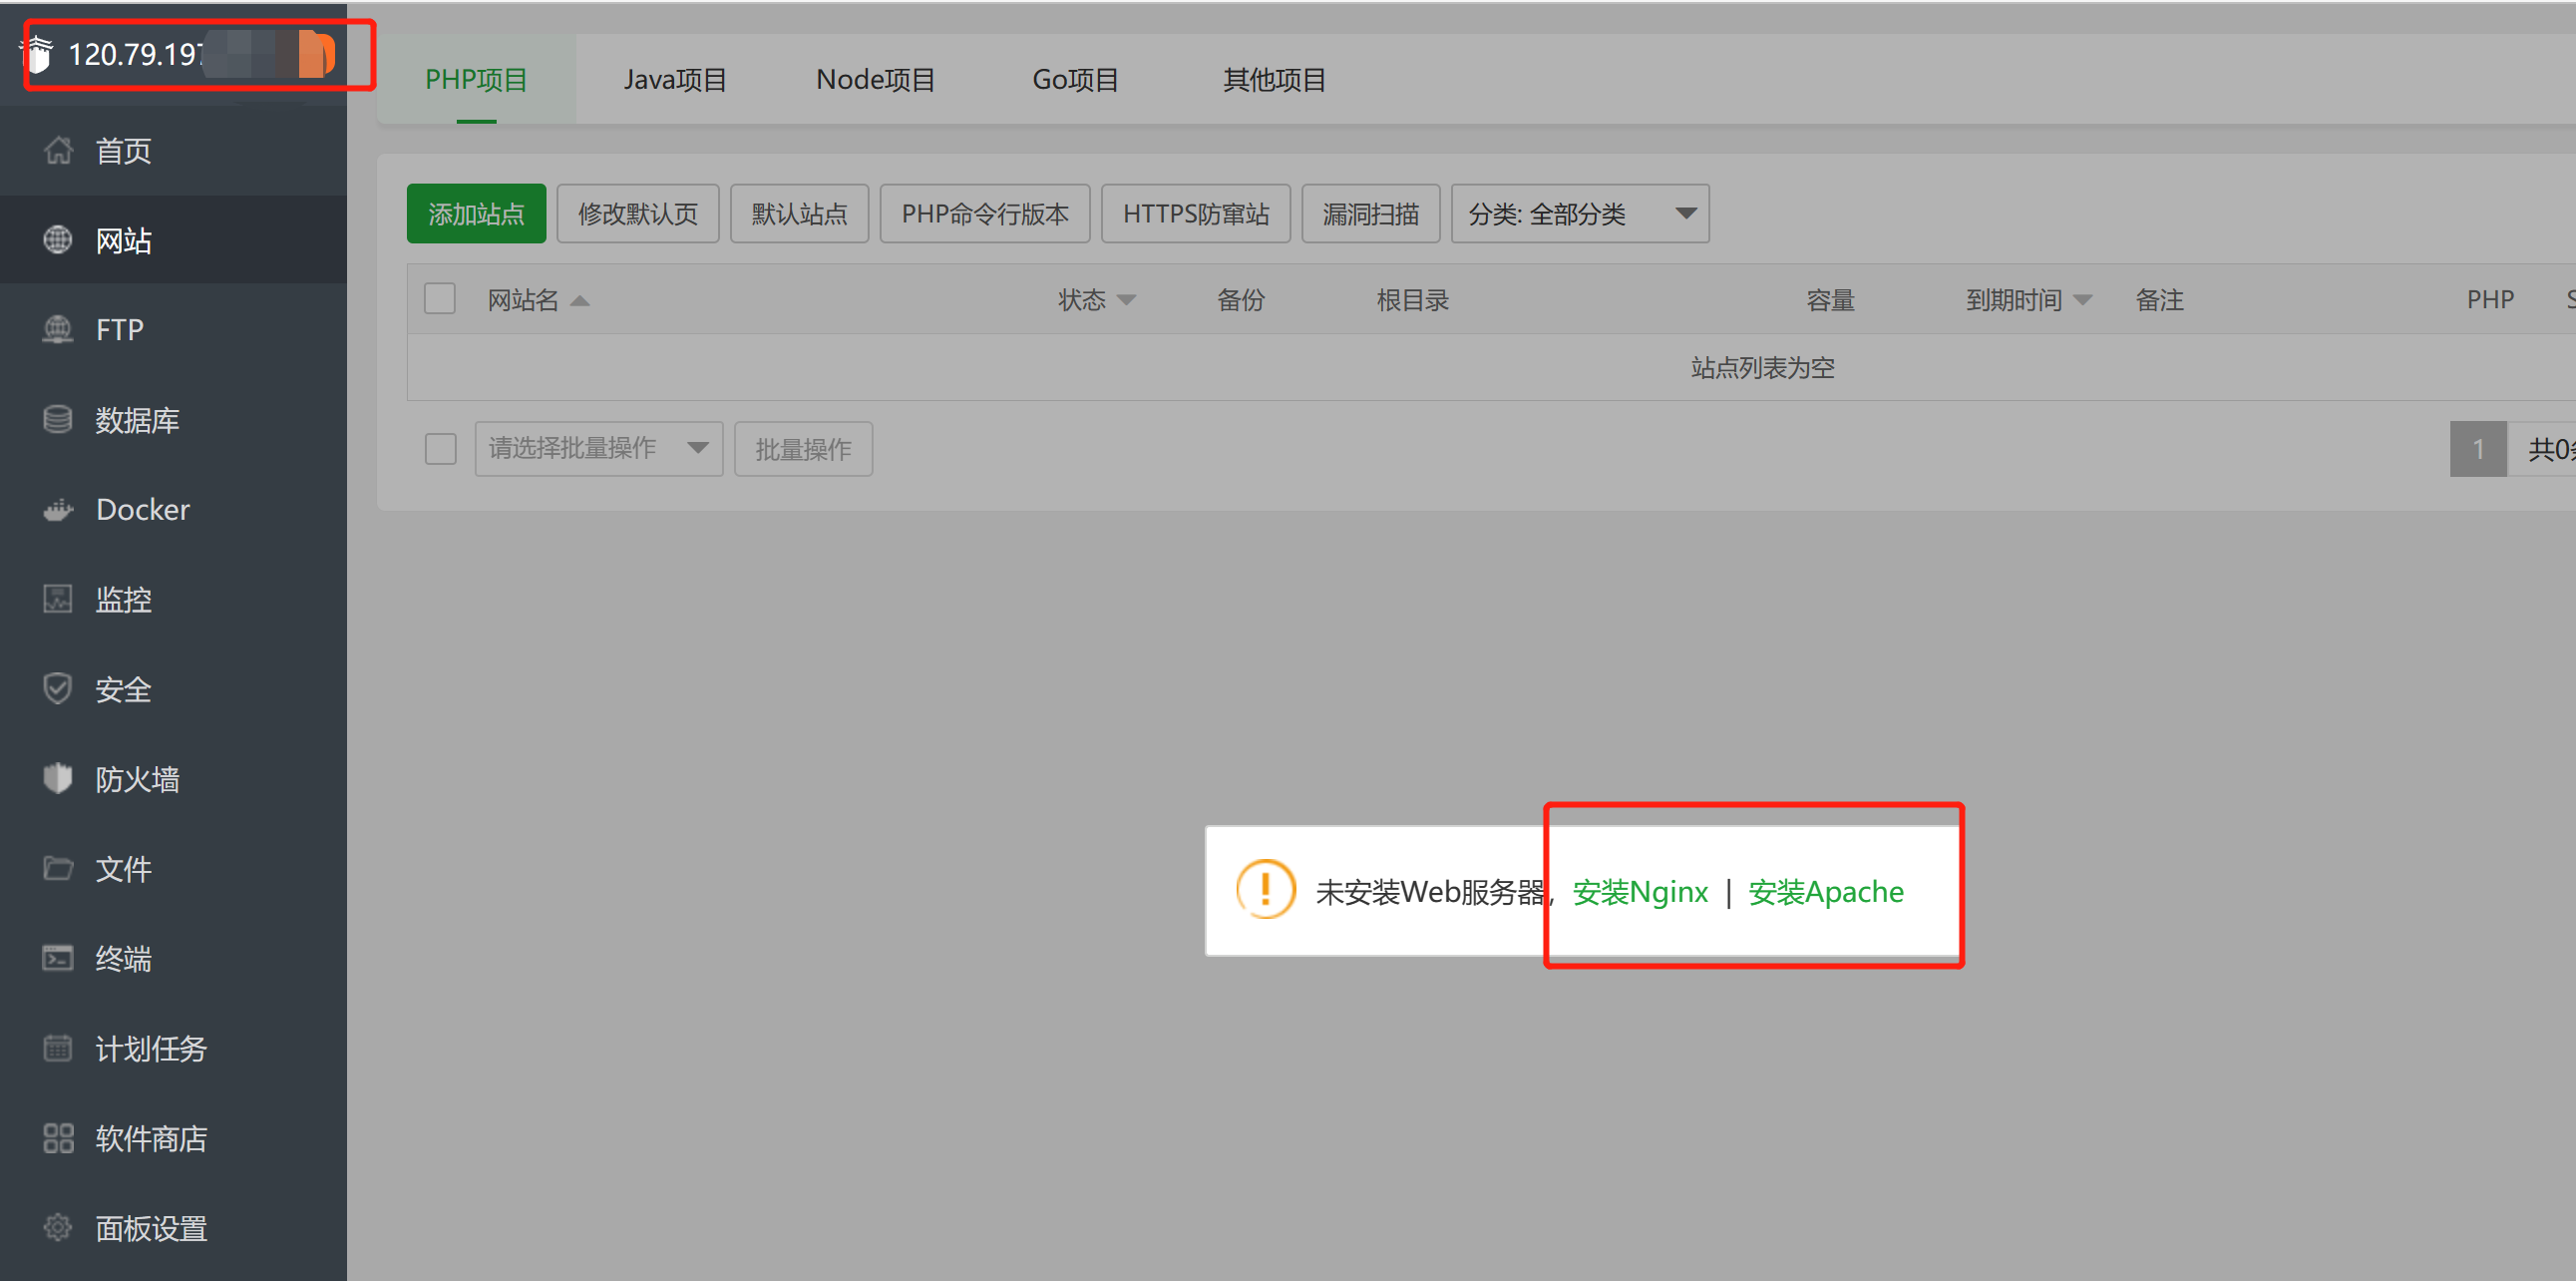Click the 默认站点 button
Image resolution: width=2576 pixels, height=1281 pixels.
pos(799,214)
